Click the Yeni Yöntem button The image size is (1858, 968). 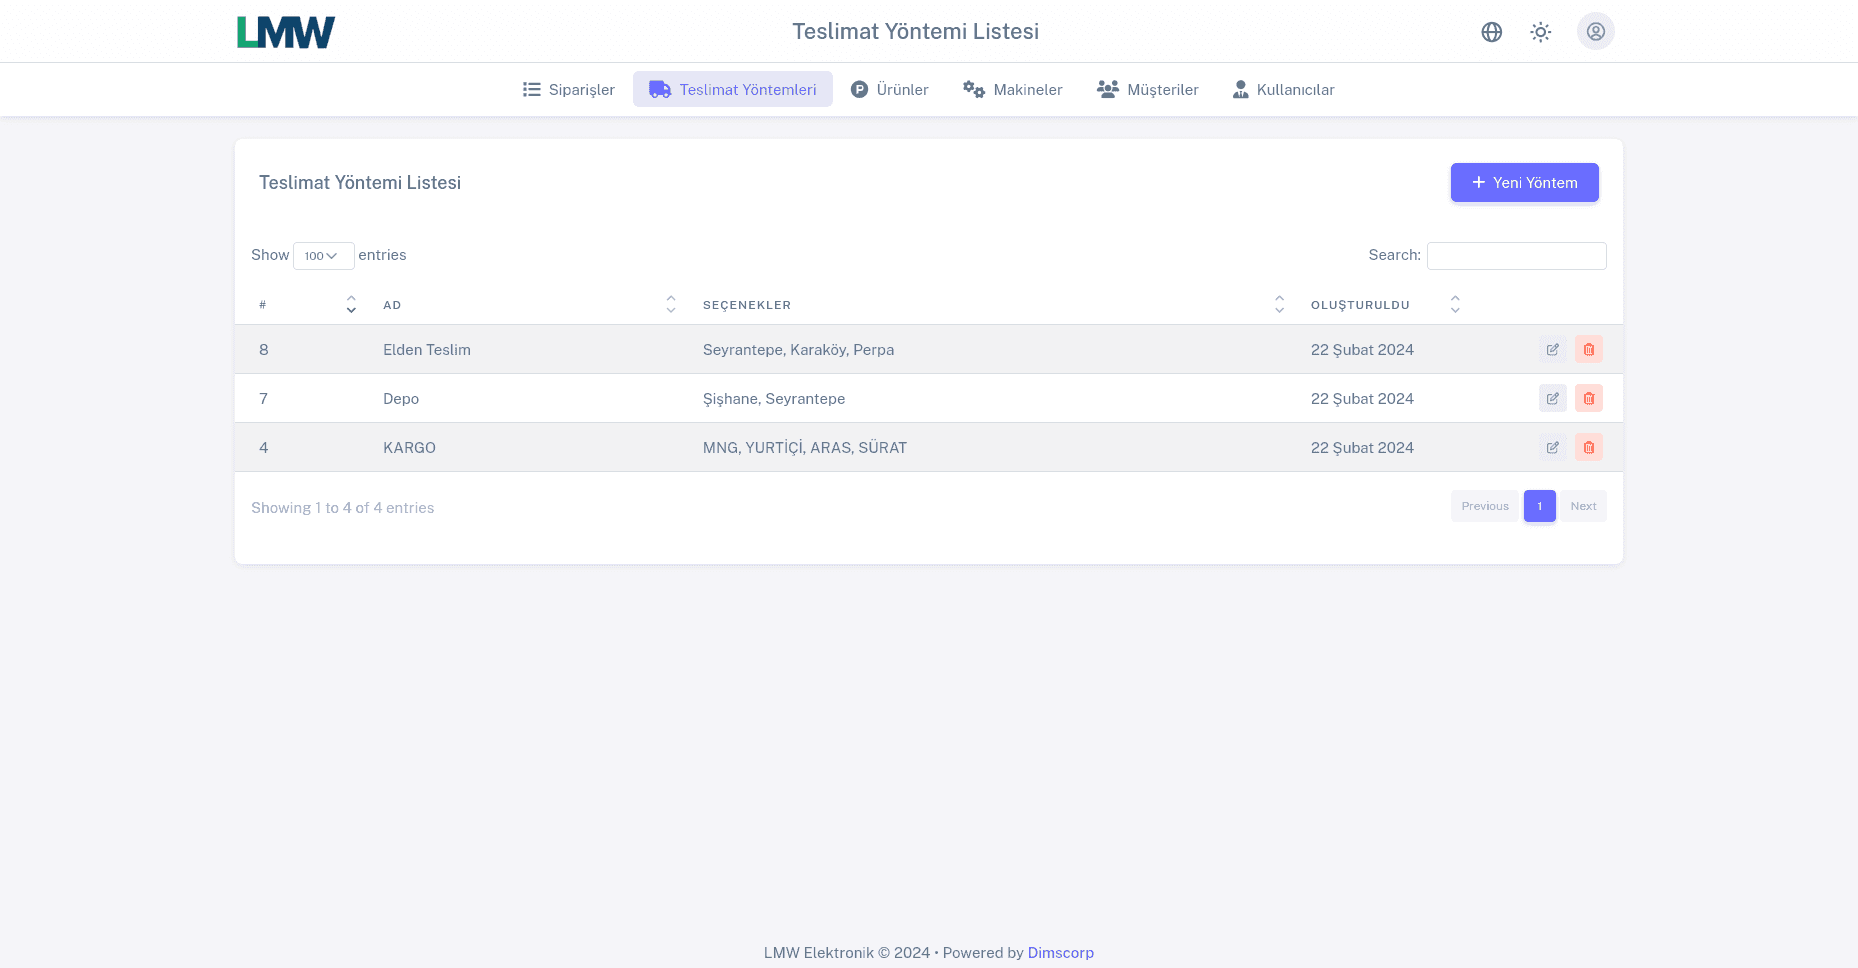tap(1524, 183)
